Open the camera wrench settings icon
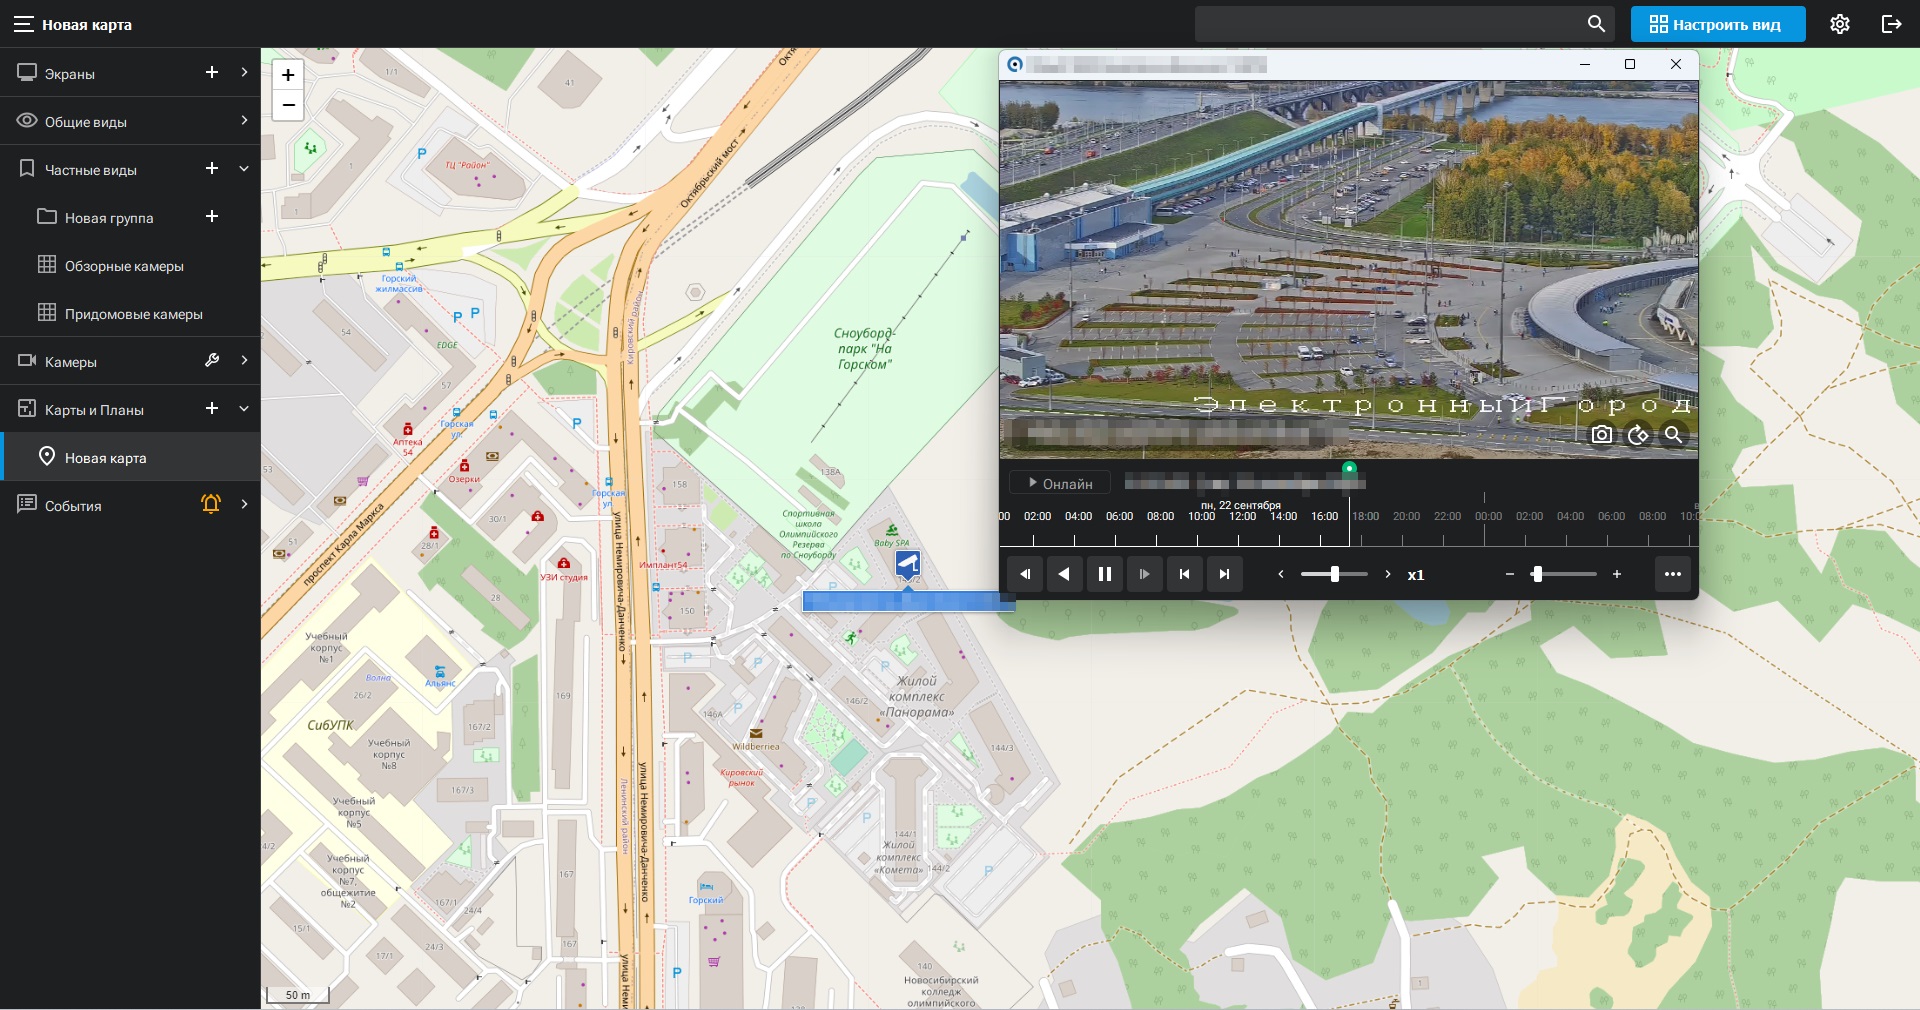This screenshot has height=1010, width=1920. (212, 361)
